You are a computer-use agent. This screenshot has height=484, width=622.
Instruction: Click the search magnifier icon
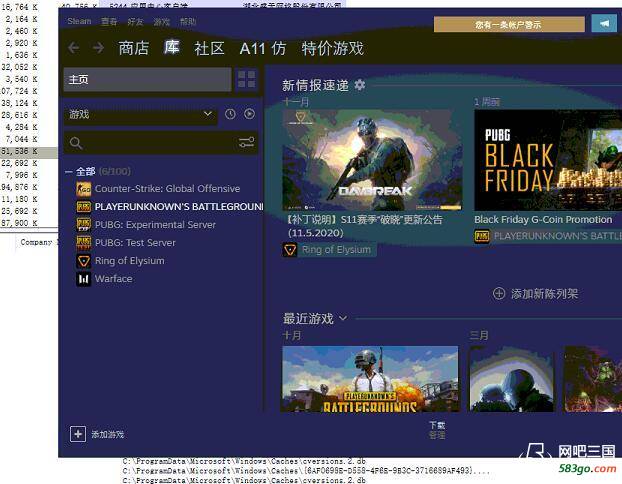(x=76, y=143)
